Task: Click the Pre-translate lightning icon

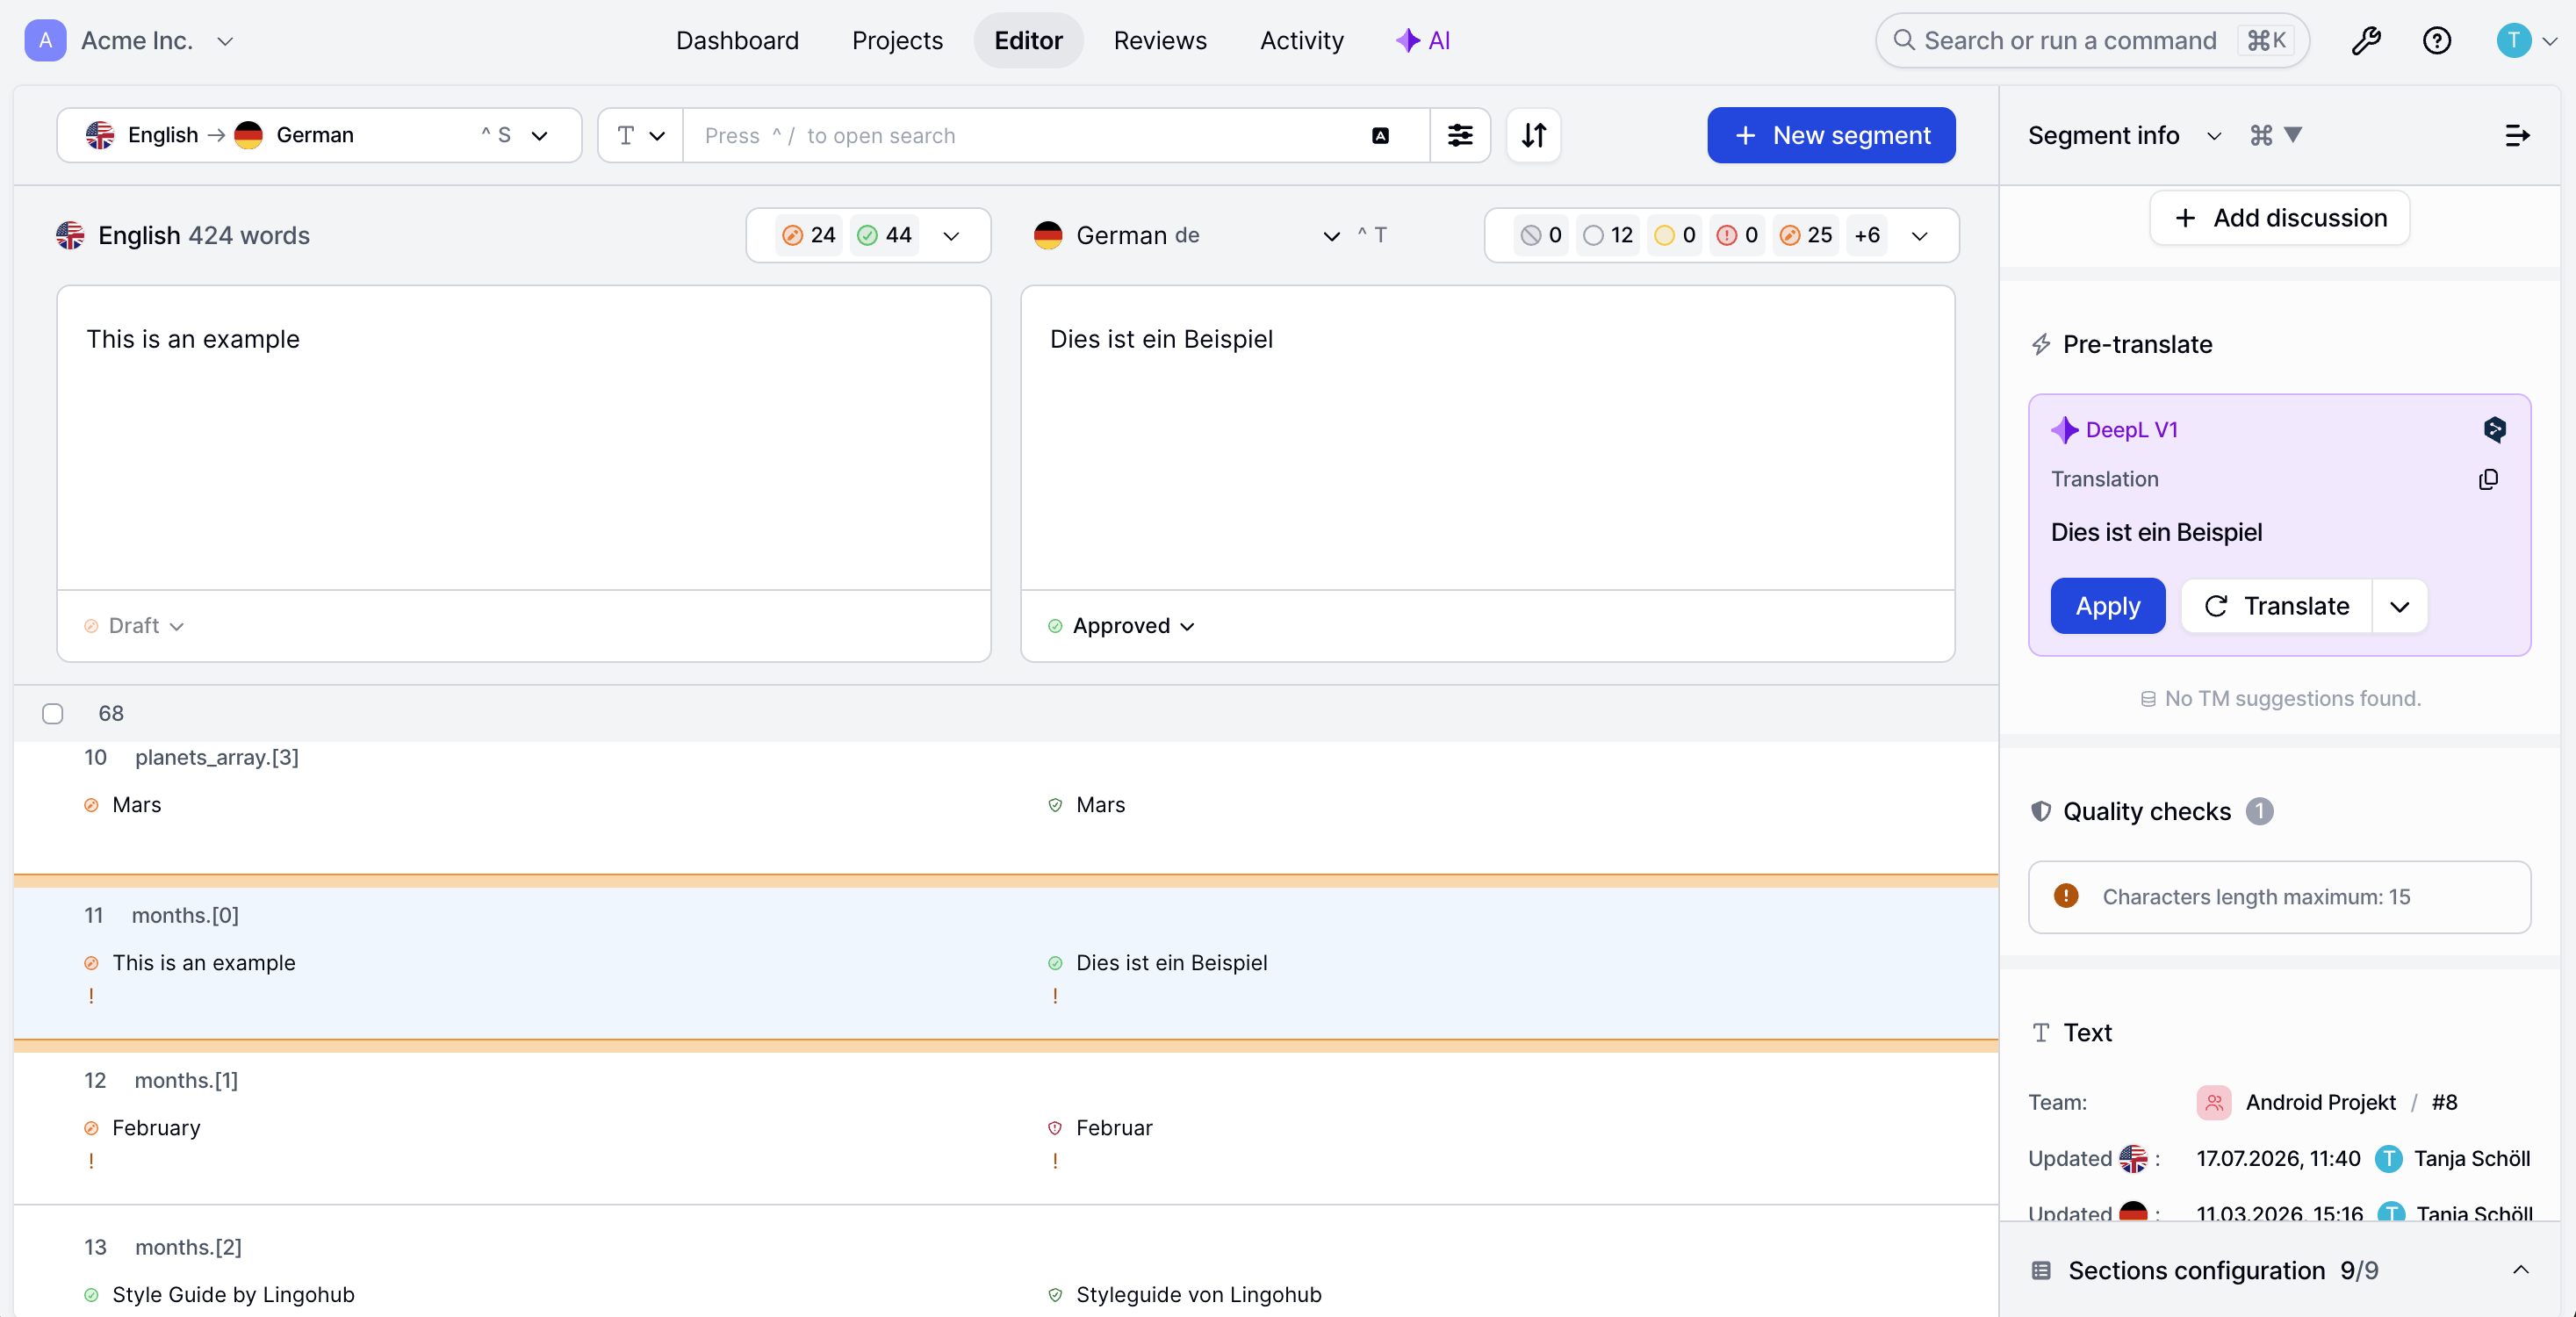Action: [x=2041, y=344]
